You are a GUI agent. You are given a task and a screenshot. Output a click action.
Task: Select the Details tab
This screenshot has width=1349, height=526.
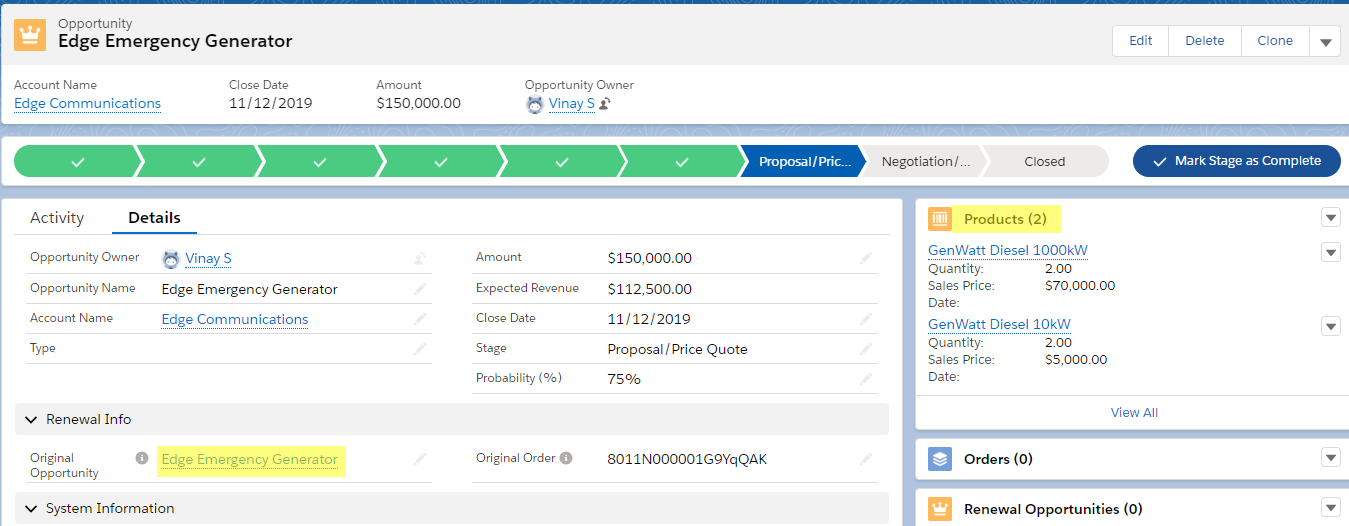[x=154, y=217]
